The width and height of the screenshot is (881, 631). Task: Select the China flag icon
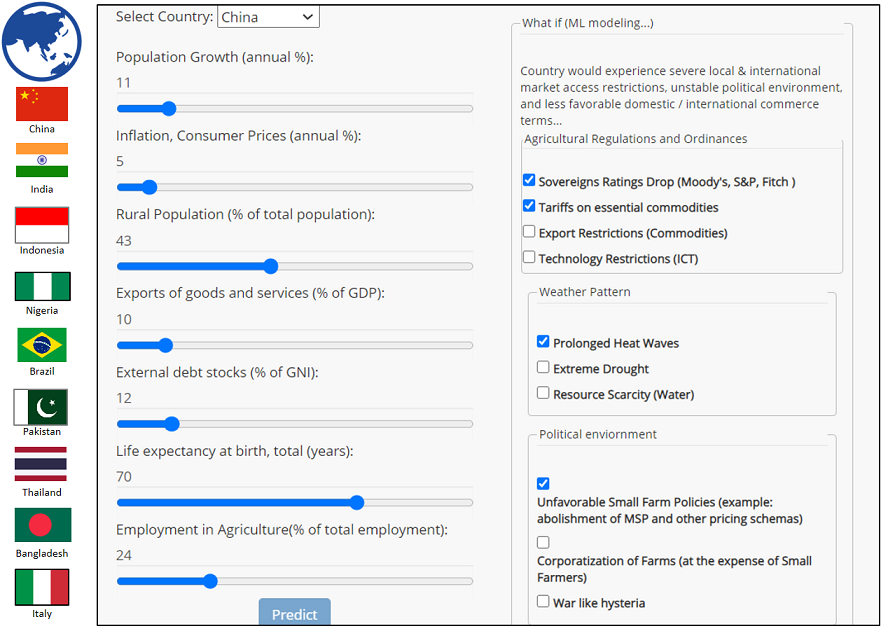[42, 104]
